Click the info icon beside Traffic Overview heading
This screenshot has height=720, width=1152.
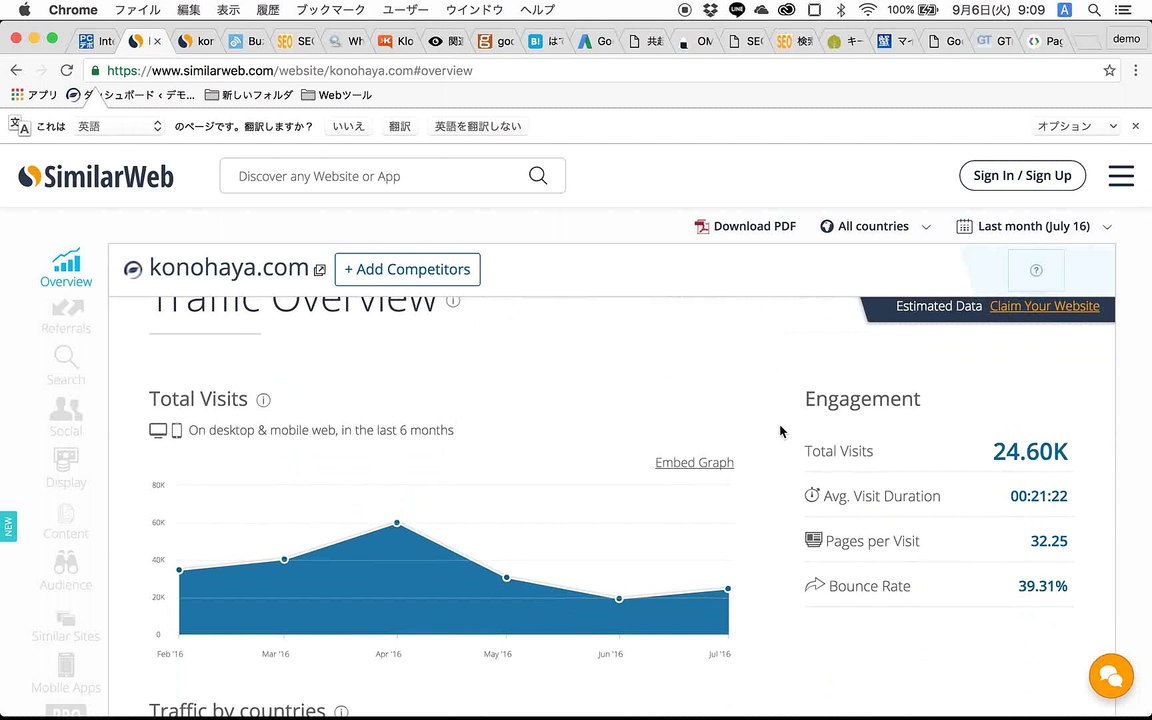pos(453,300)
